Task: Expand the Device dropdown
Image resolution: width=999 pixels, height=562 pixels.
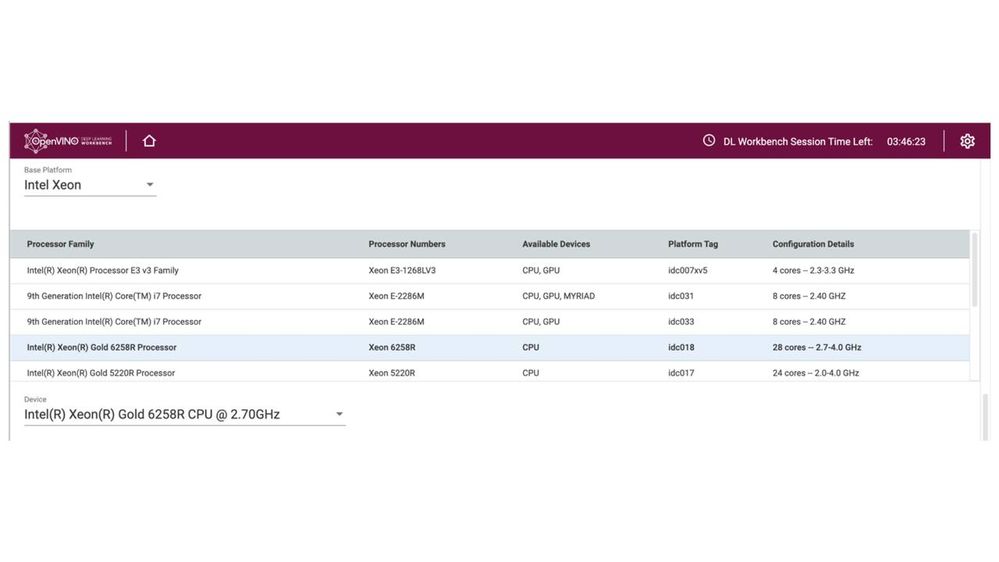Action: [x=185, y=414]
